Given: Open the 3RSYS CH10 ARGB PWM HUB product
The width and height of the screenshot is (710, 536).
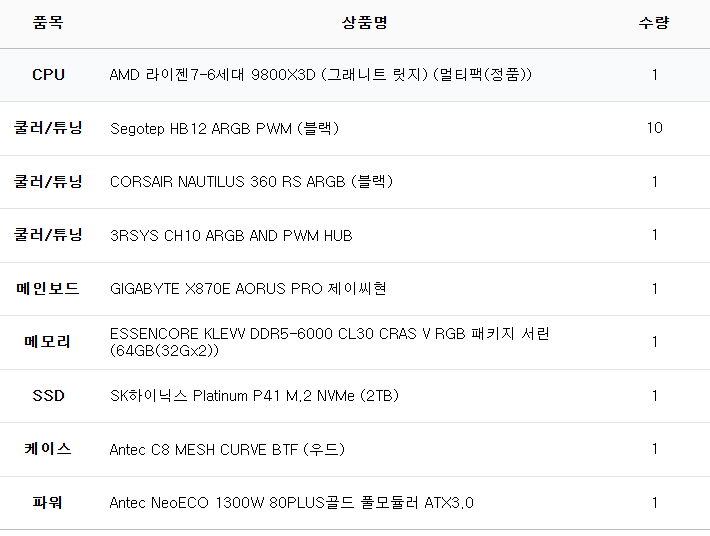Looking at the screenshot, I should point(231,236).
